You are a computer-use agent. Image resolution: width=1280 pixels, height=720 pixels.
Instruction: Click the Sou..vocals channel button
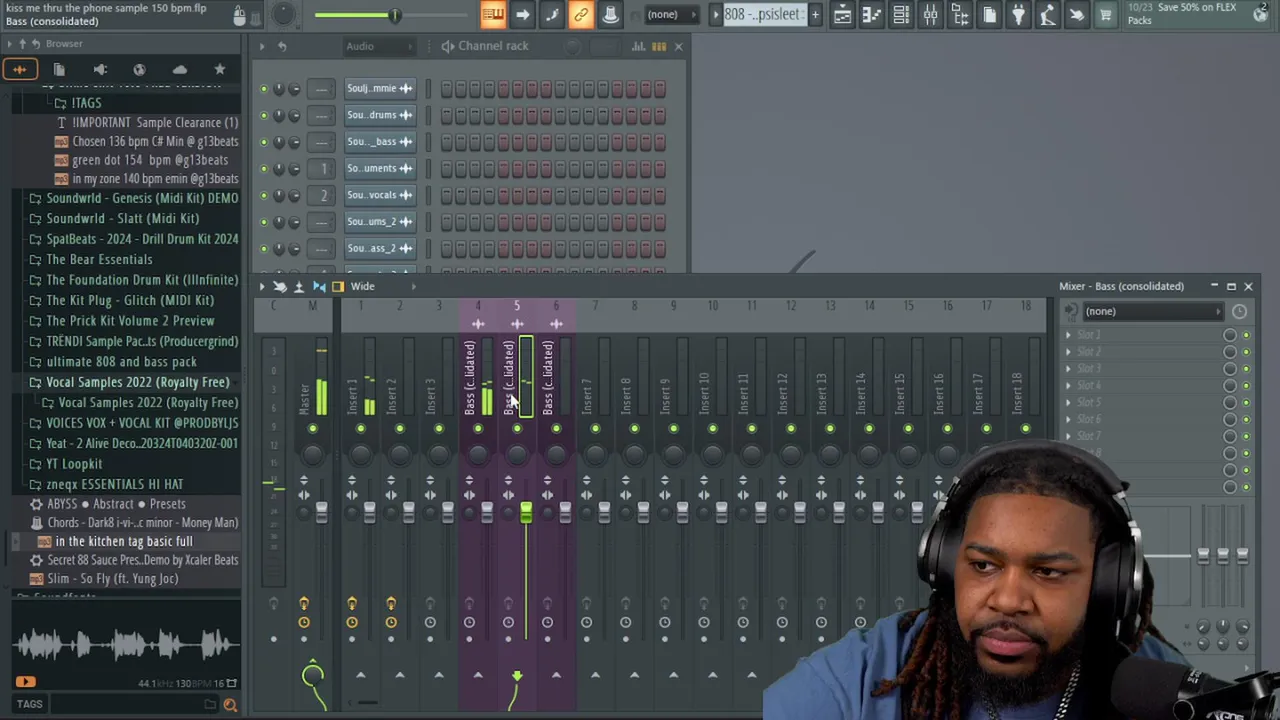point(378,196)
